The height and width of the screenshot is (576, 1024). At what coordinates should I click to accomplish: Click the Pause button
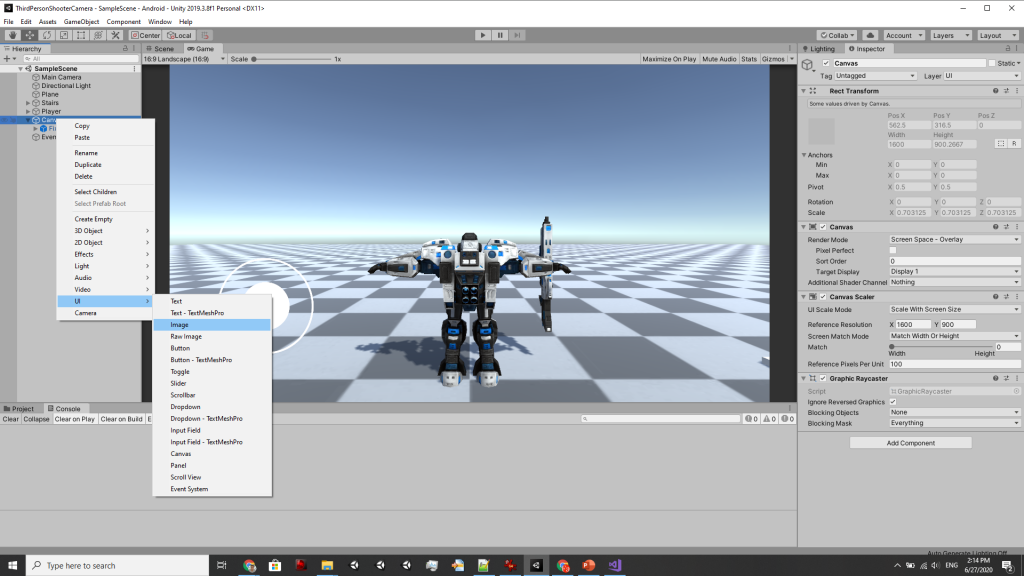[500, 35]
